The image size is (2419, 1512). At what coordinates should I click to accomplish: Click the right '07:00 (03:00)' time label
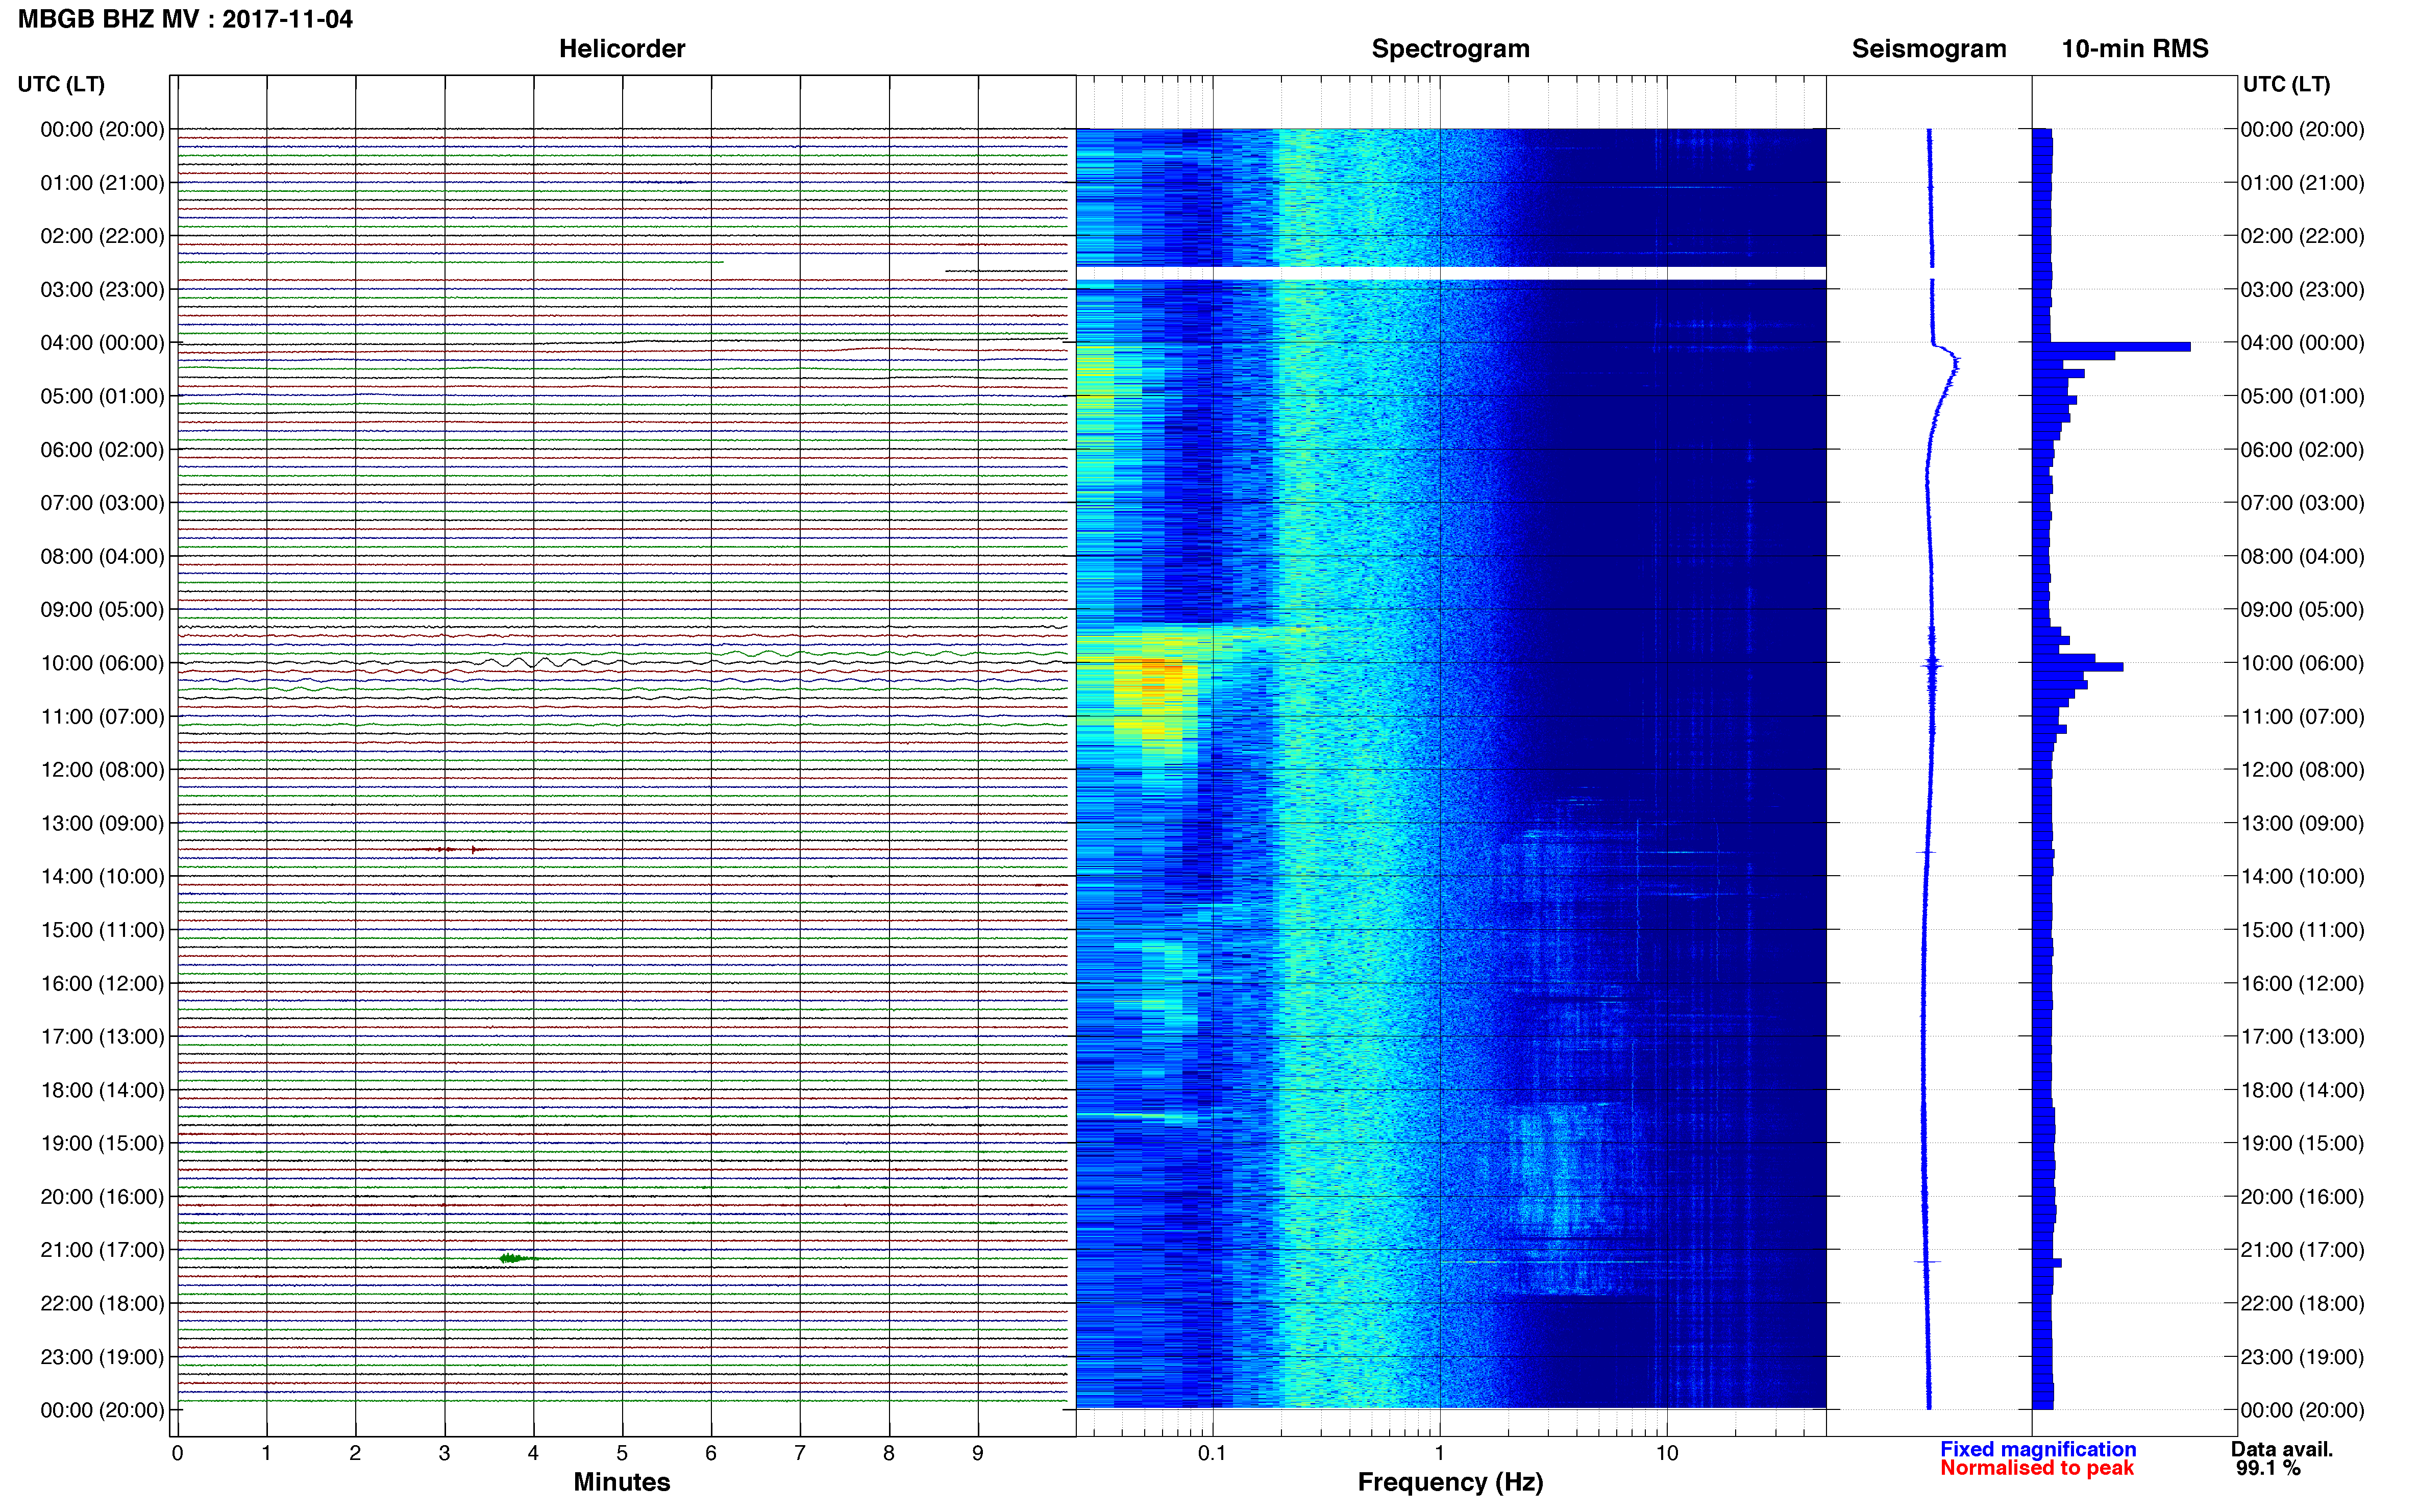pos(2302,503)
